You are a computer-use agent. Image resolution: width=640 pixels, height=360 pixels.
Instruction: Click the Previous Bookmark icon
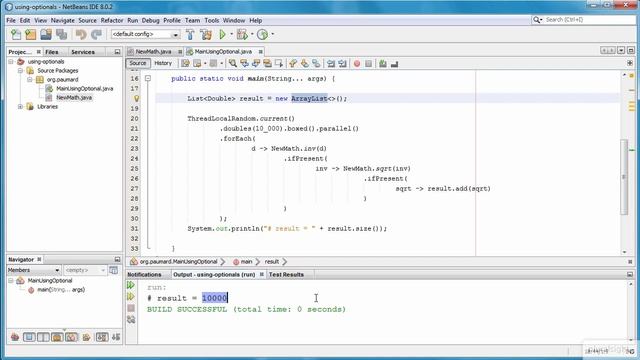click(293, 64)
